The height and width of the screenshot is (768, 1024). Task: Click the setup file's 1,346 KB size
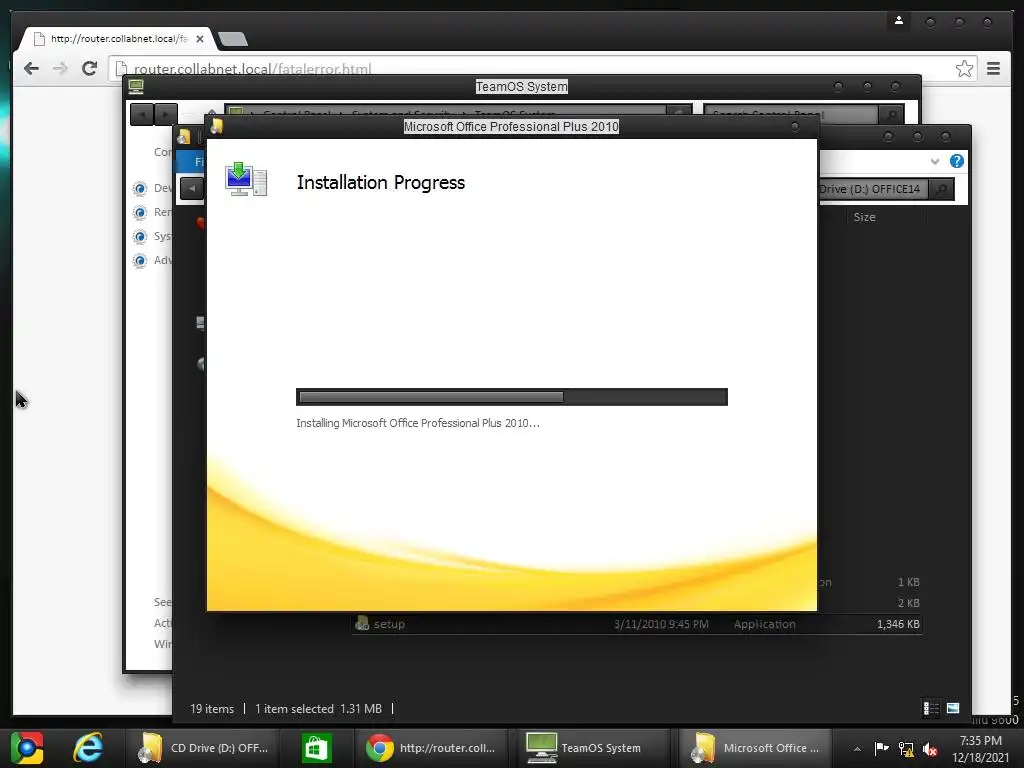pyautogui.click(x=898, y=624)
